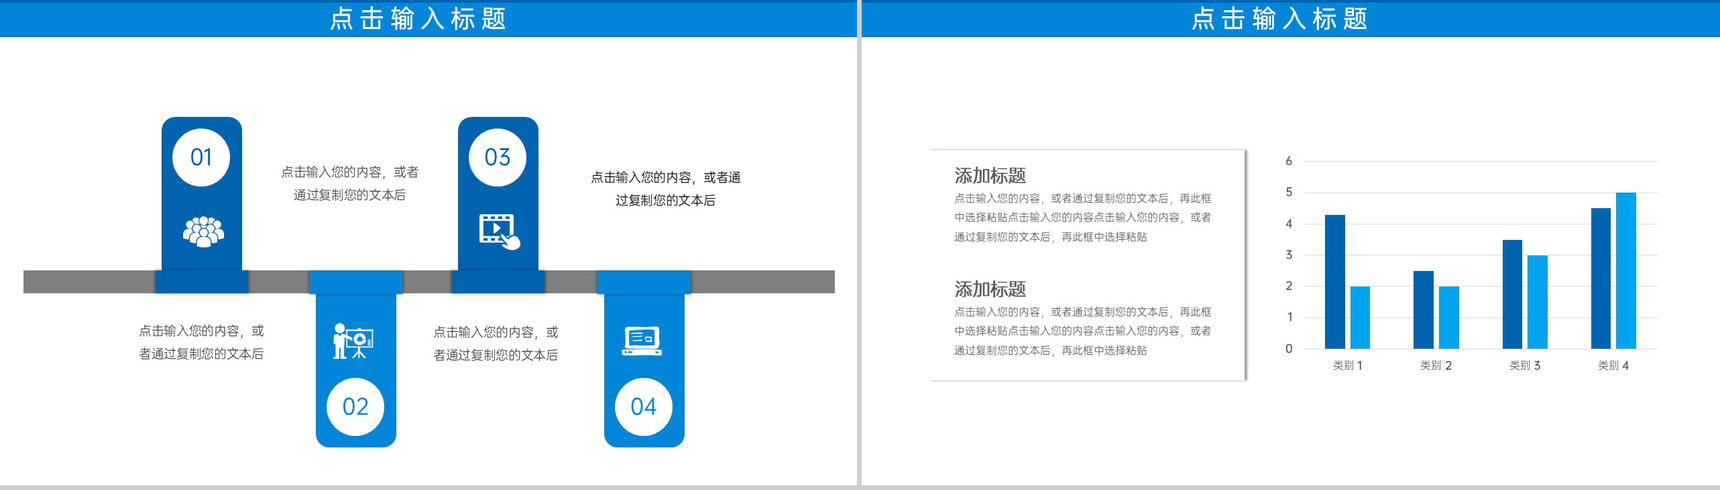
Task: Select the 04 numbered circle
Action: [643, 407]
